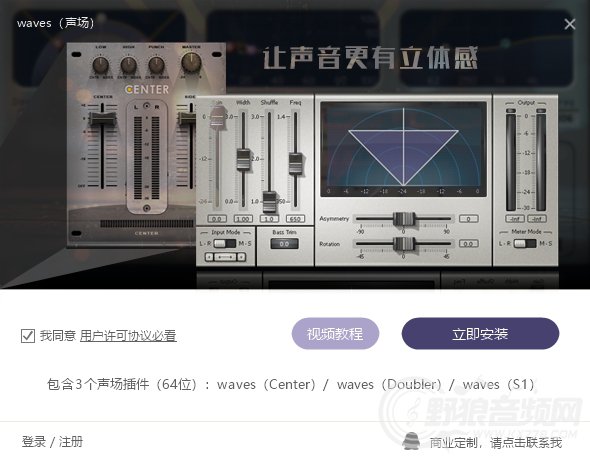Click the Asymmetry slider handle
This screenshot has height=460, width=590.
404,219
